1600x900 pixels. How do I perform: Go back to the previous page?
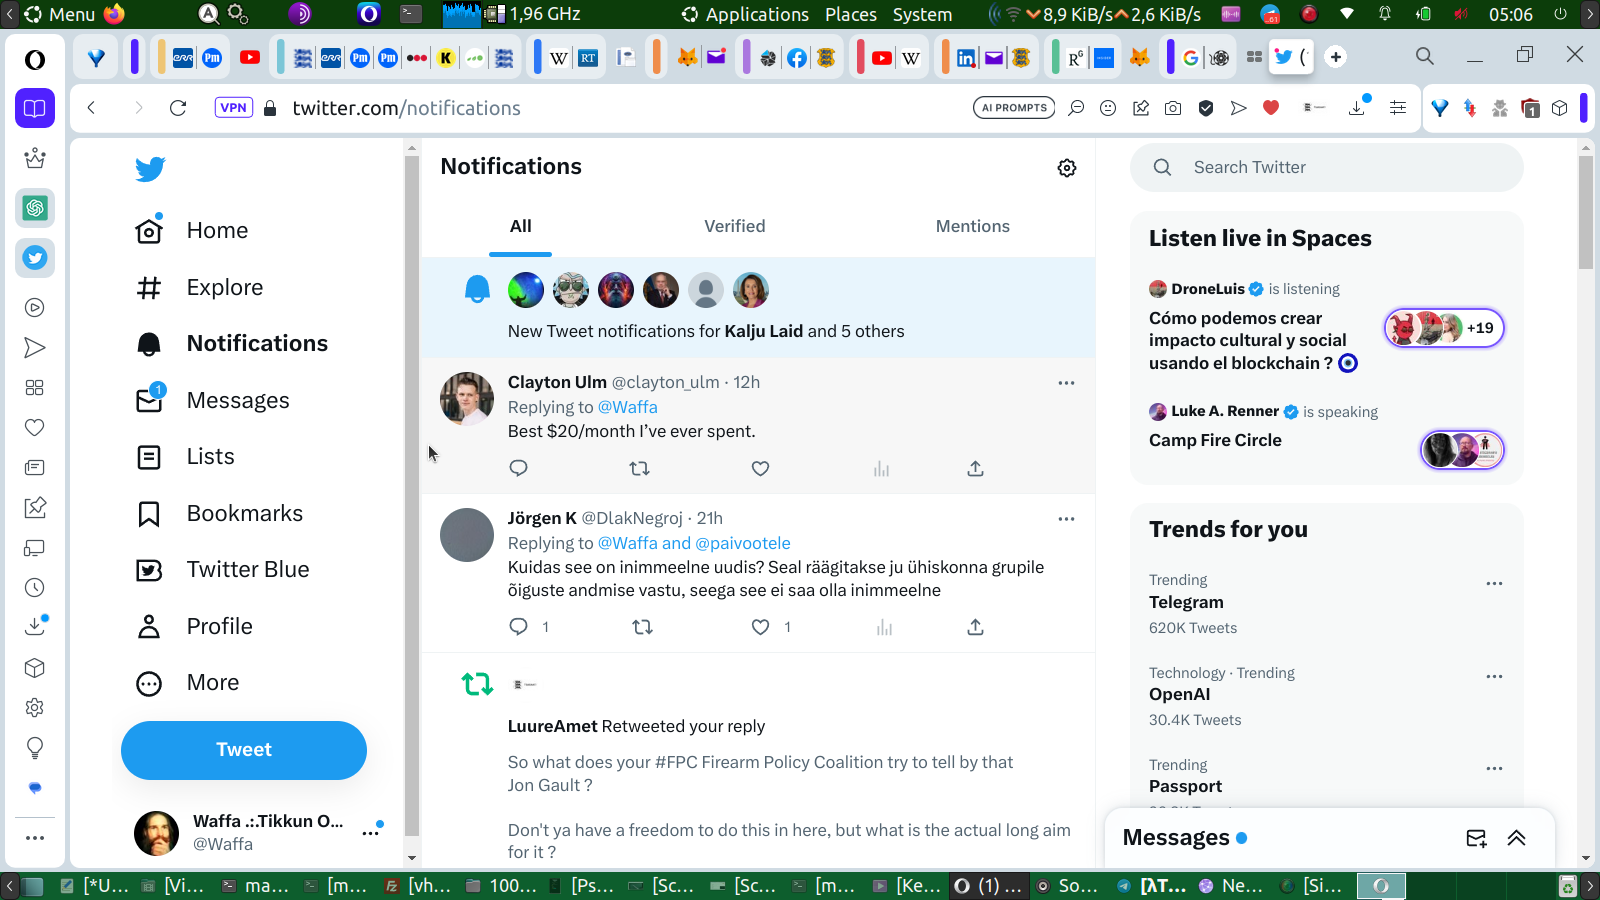(91, 108)
